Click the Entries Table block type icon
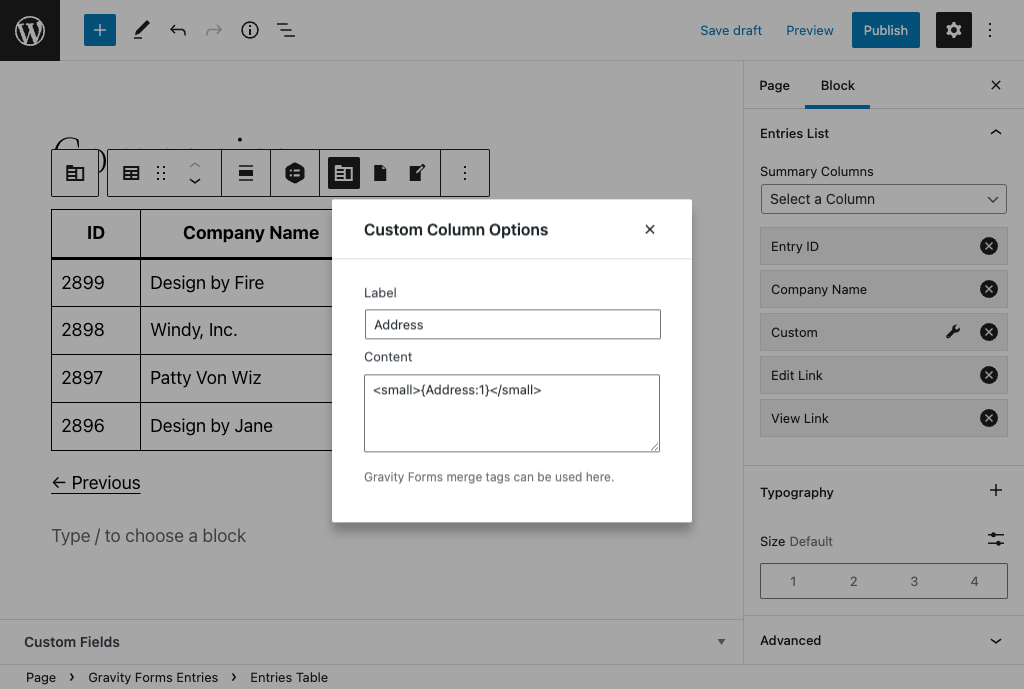Screen dimensions: 1024x689 pyautogui.click(x=131, y=173)
